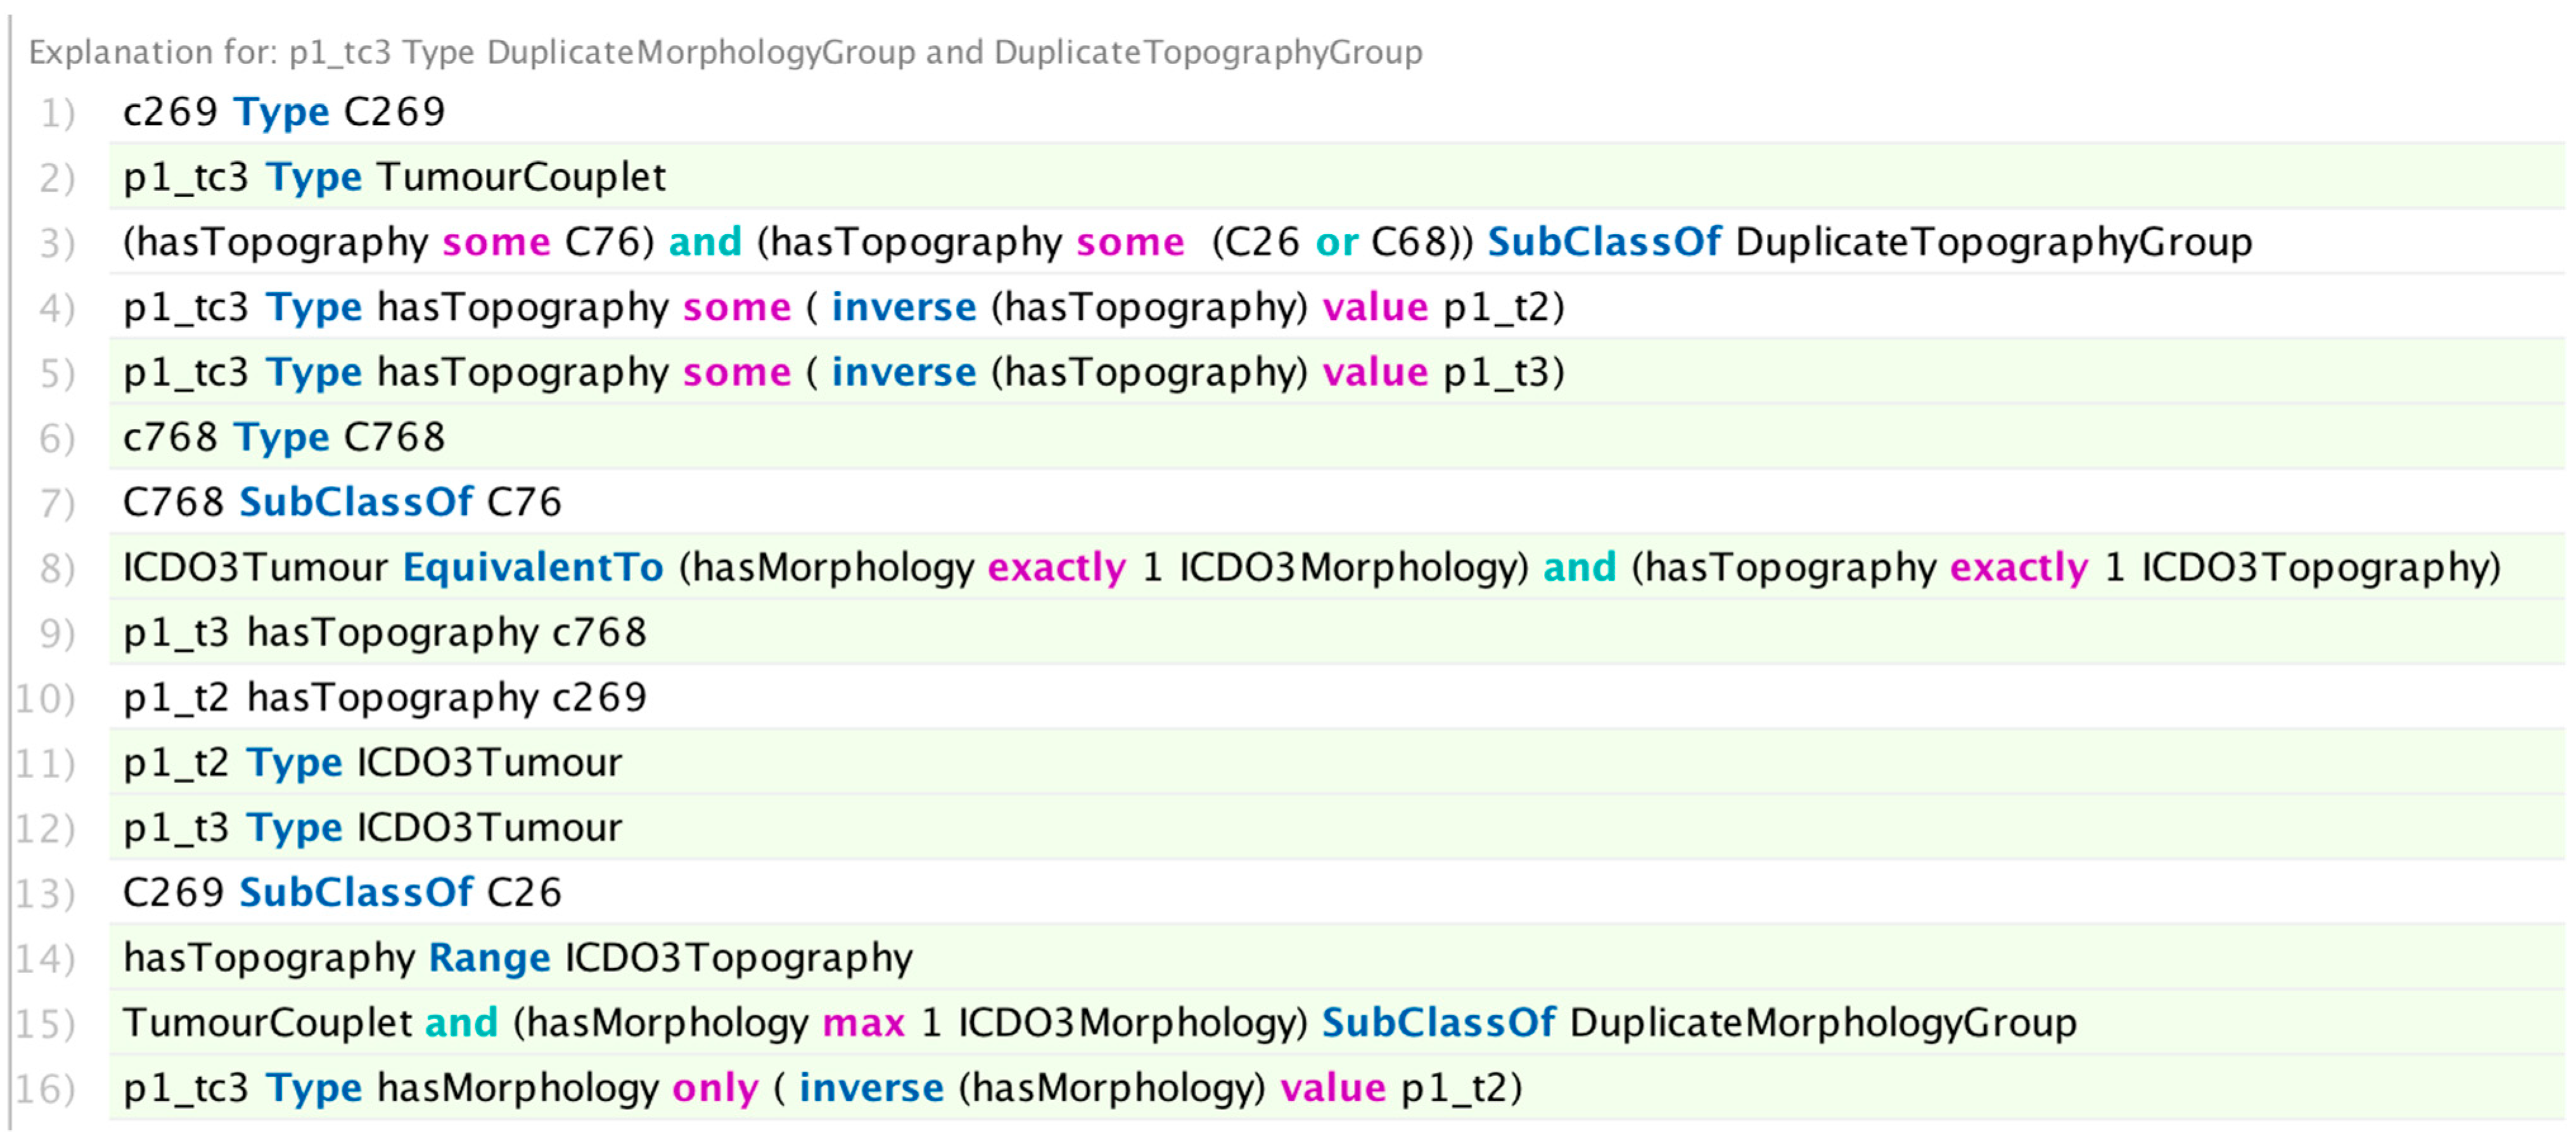
Task: Click 'max' keyword in axiom 15
Action: pyautogui.click(x=863, y=1023)
